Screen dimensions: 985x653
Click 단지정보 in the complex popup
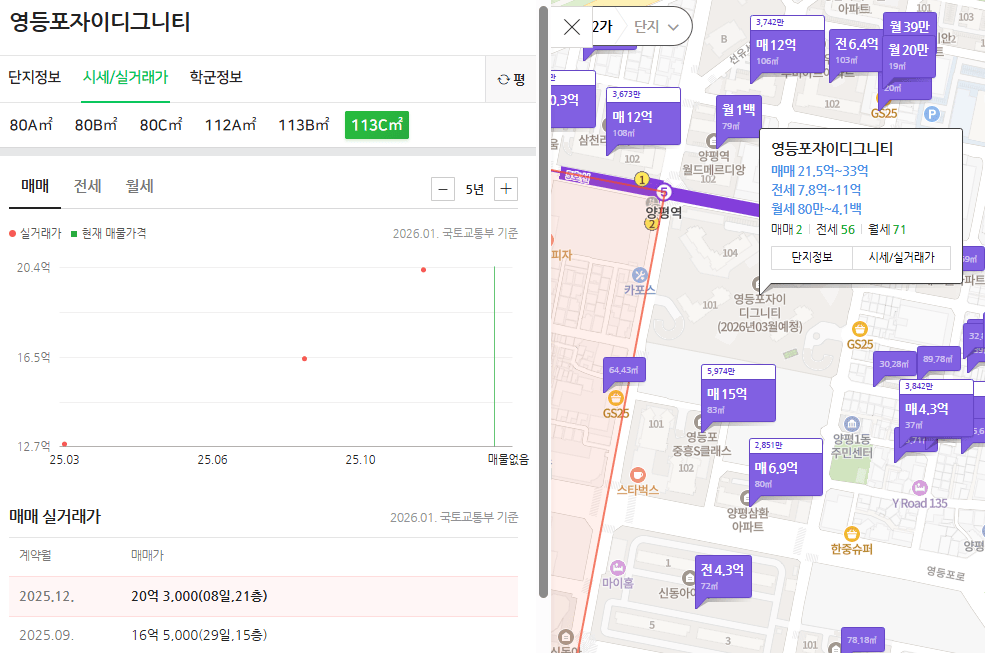click(x=810, y=257)
